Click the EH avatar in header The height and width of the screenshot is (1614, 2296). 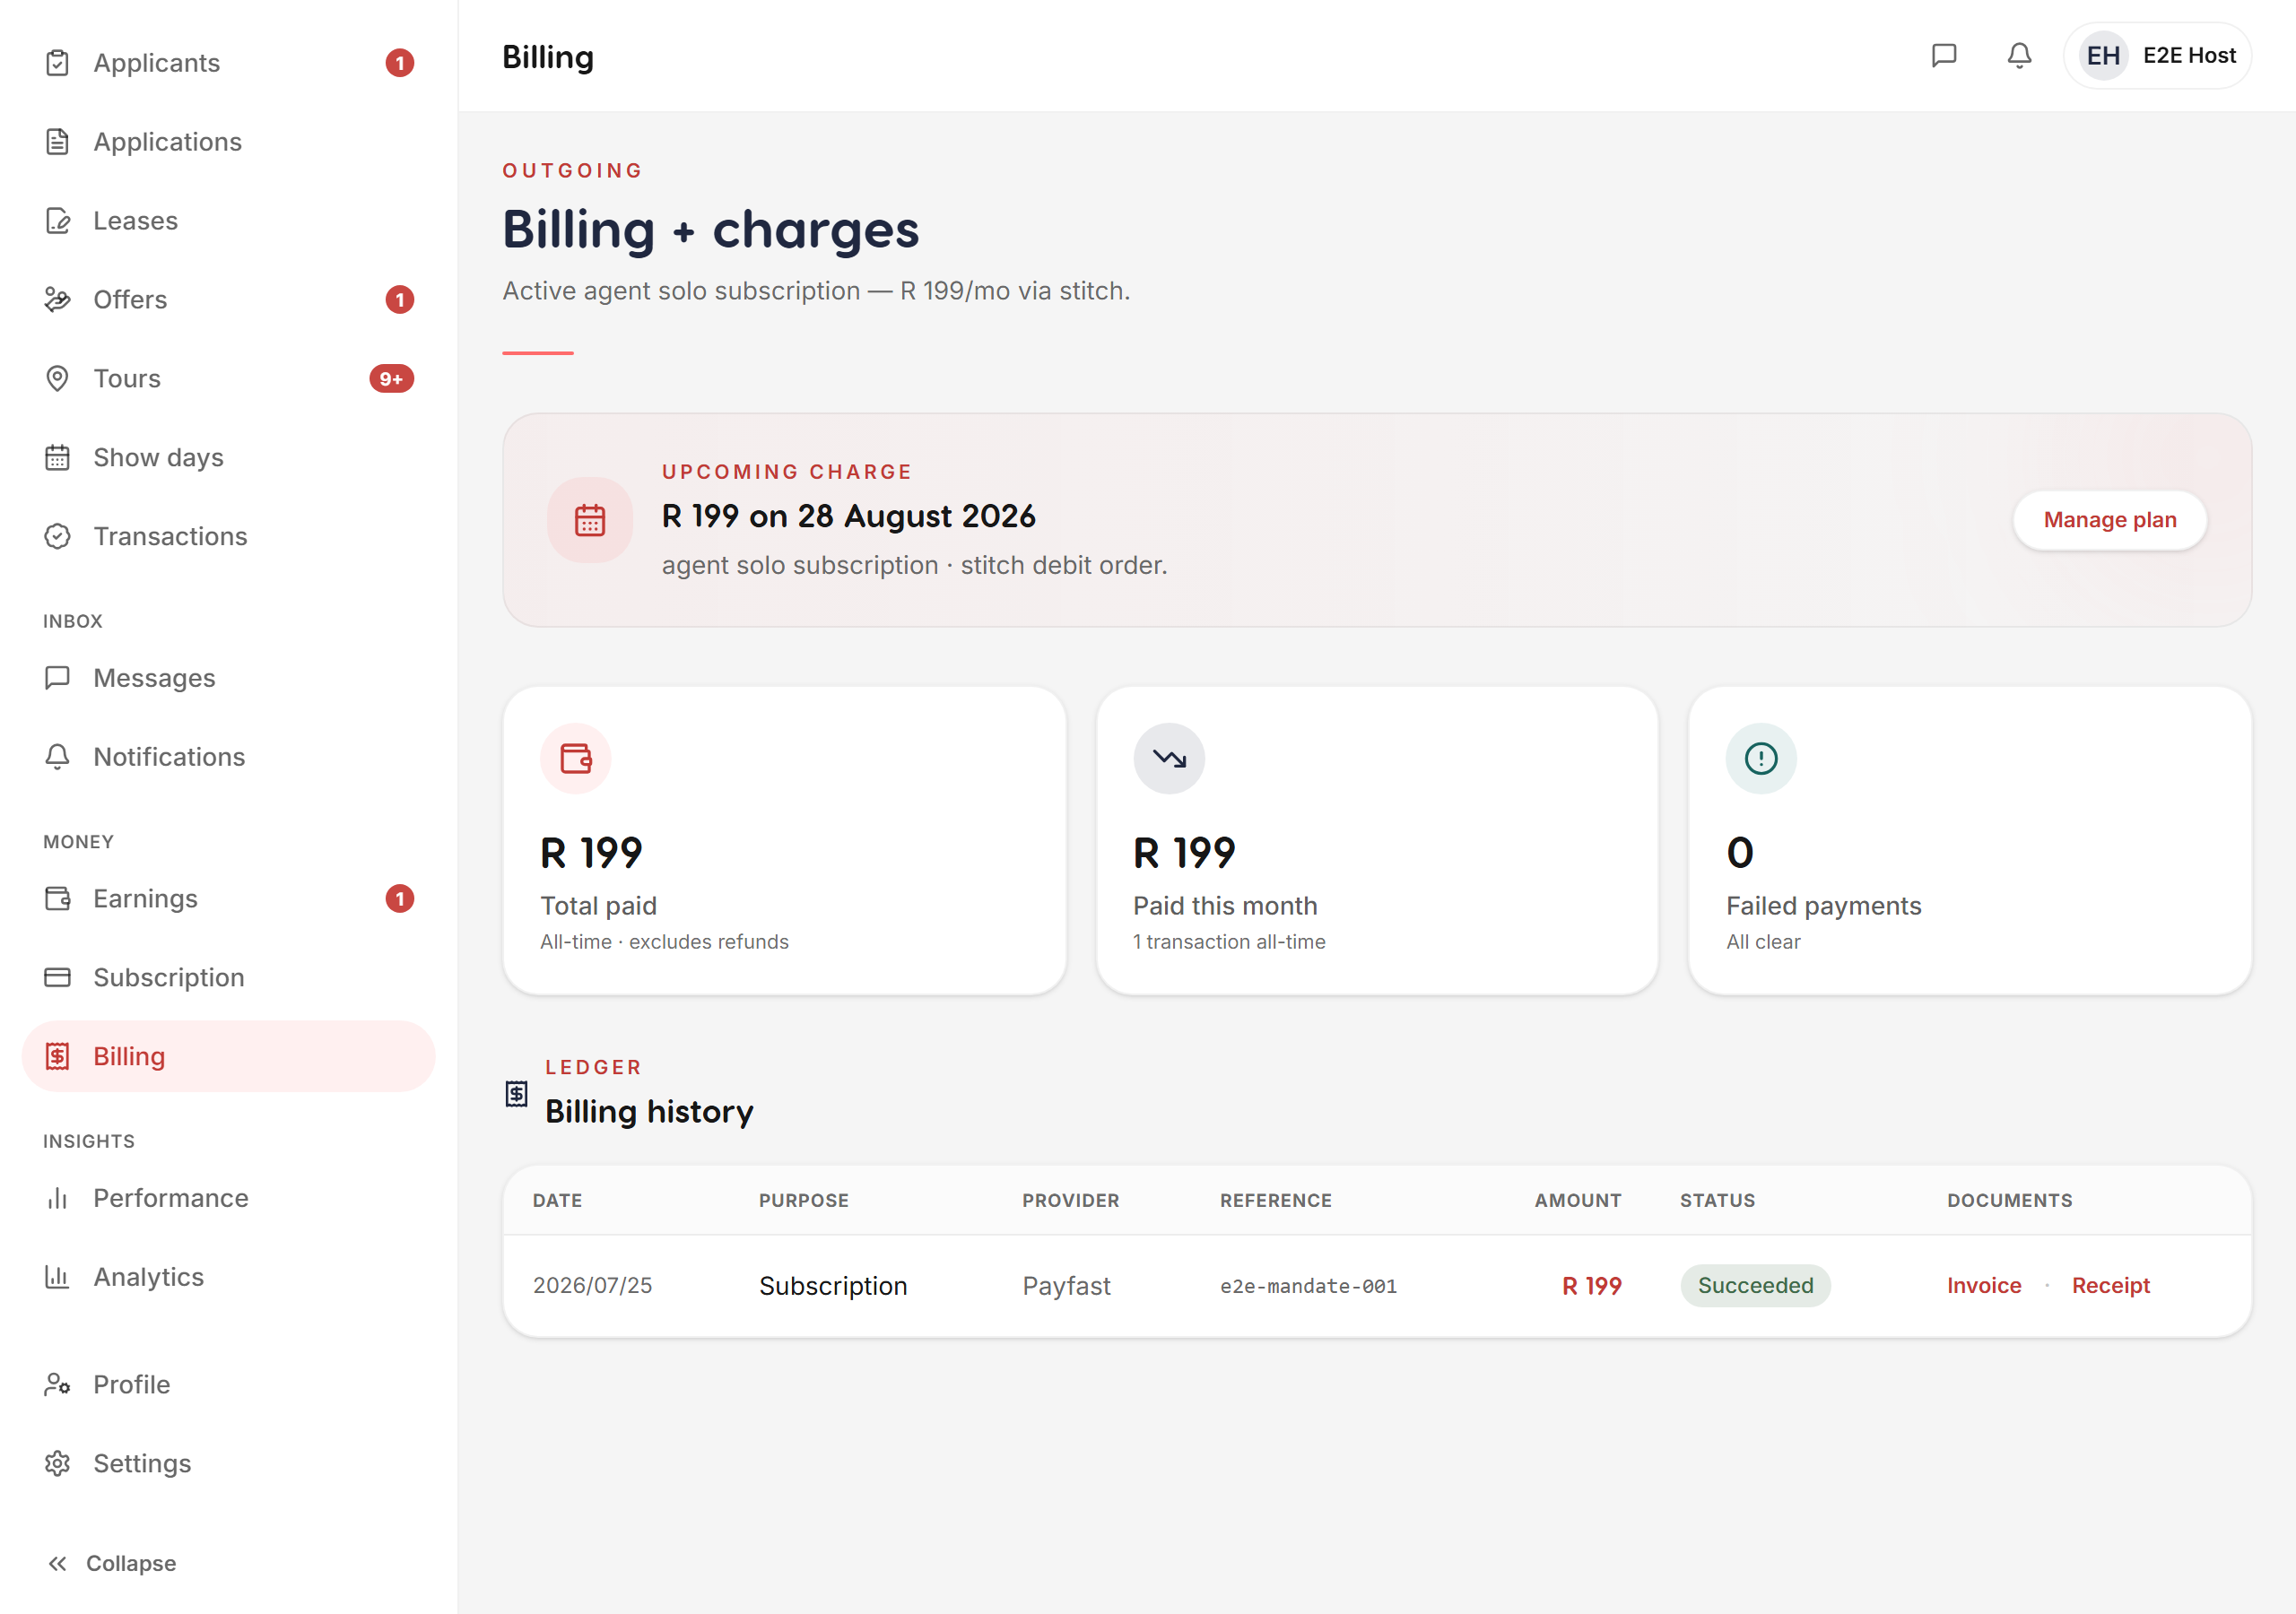click(x=2103, y=56)
